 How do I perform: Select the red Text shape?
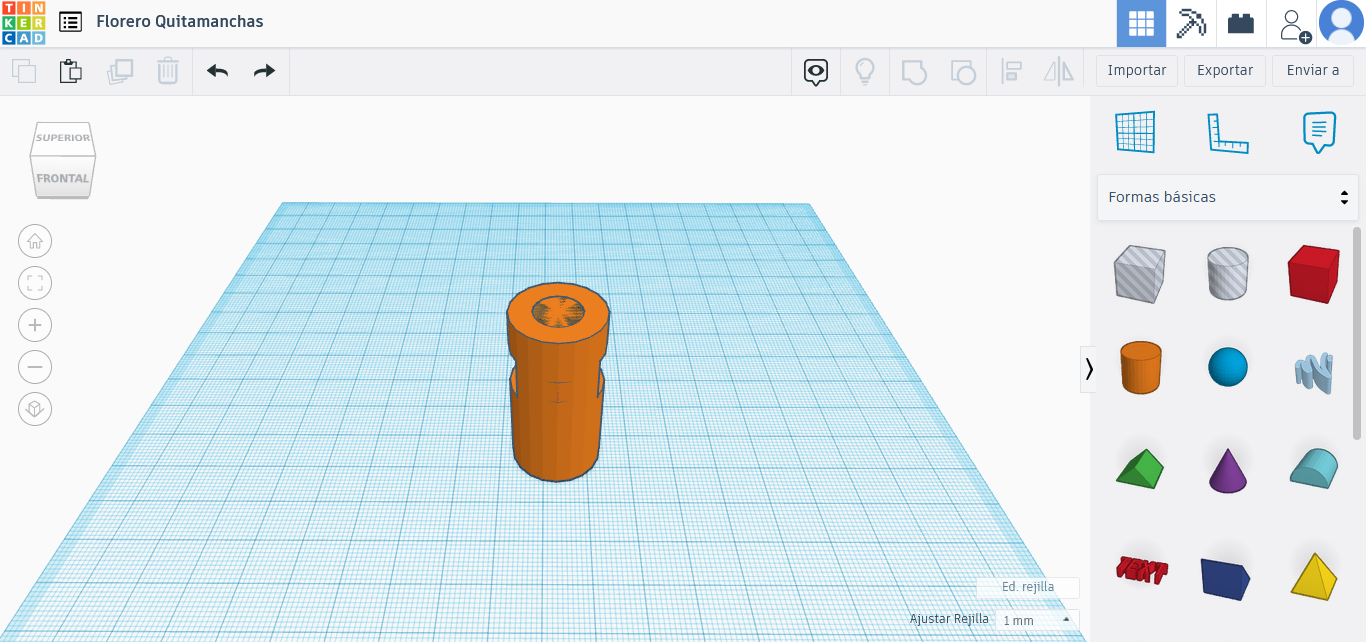[1141, 571]
